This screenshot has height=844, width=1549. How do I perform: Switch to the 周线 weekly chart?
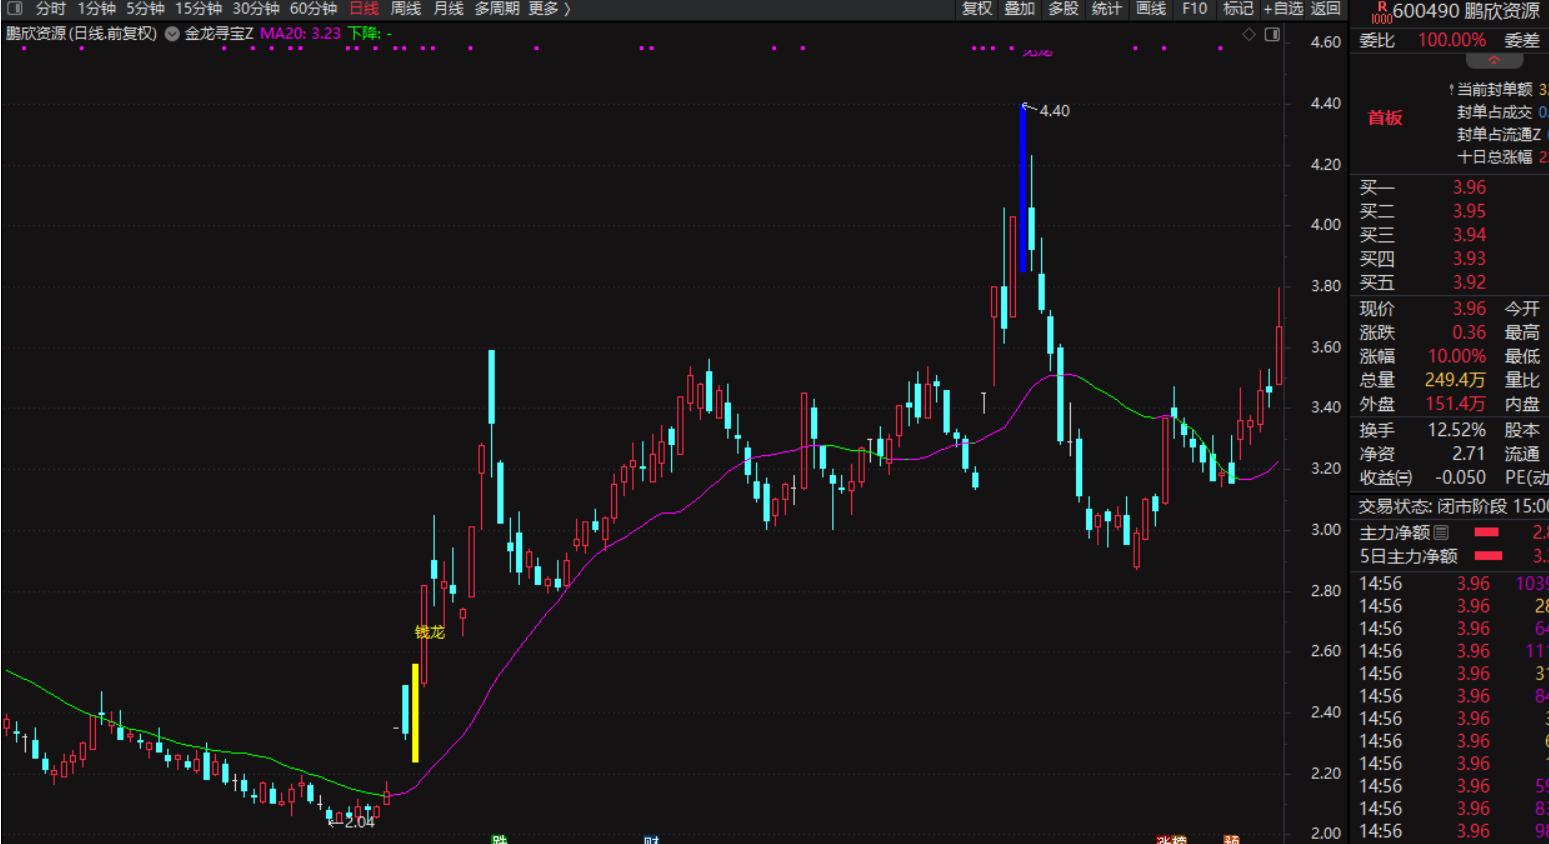click(405, 8)
